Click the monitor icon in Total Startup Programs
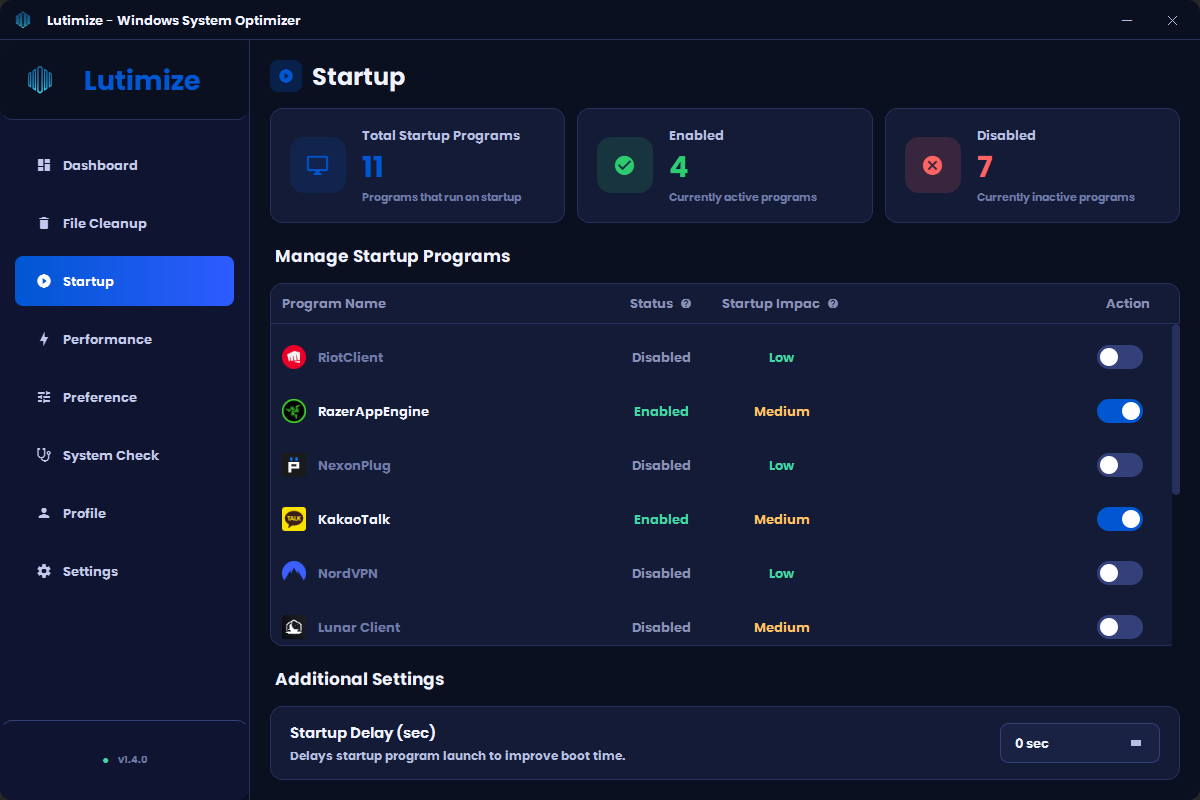 coord(317,165)
